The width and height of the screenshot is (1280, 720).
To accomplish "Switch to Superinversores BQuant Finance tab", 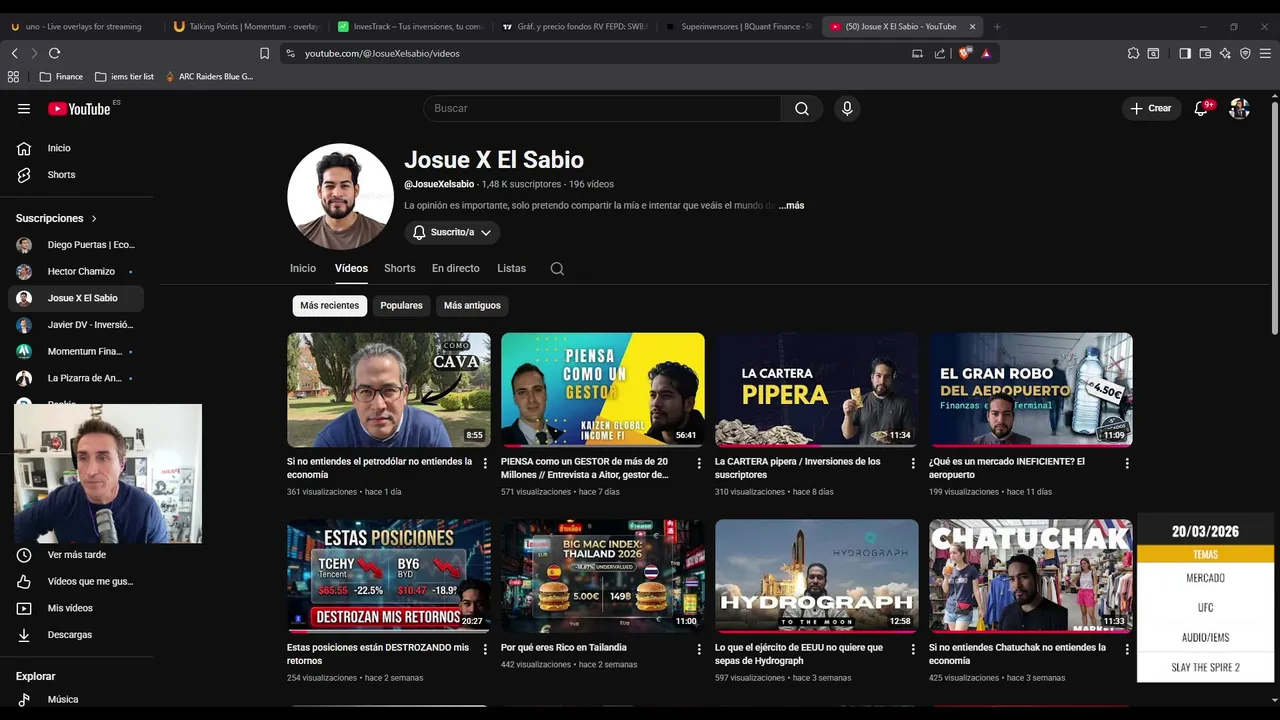I will (x=738, y=26).
